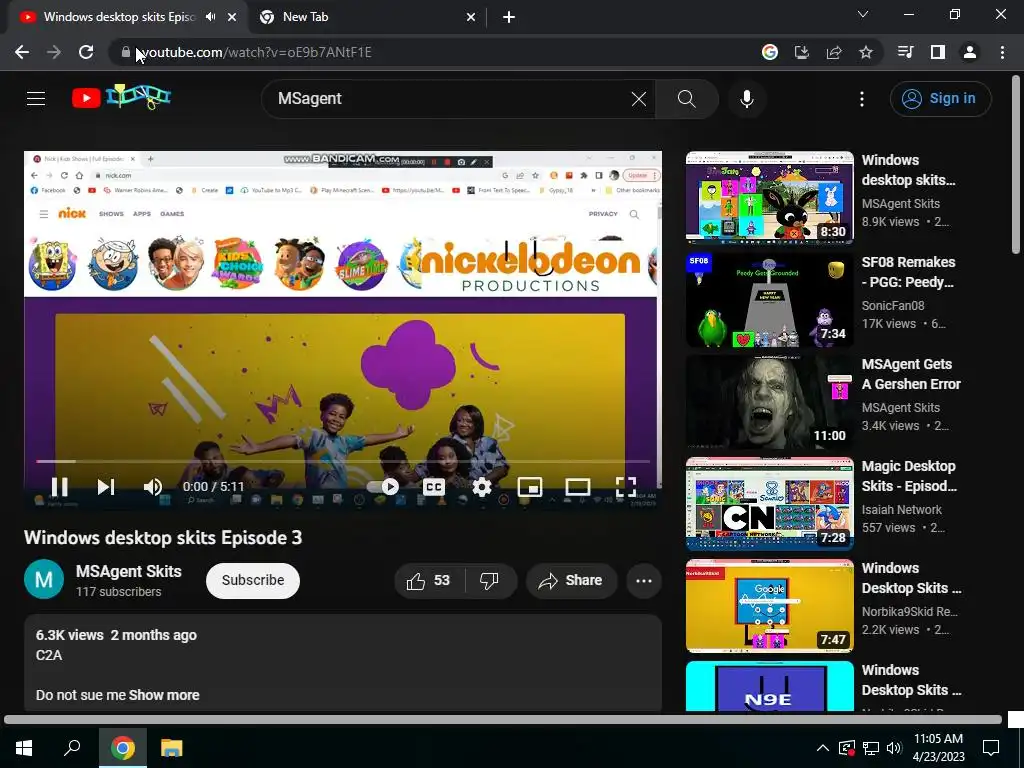Open the 7:47 Windows Desktop Skits thumbnail
The height and width of the screenshot is (768, 1024).
(x=769, y=605)
